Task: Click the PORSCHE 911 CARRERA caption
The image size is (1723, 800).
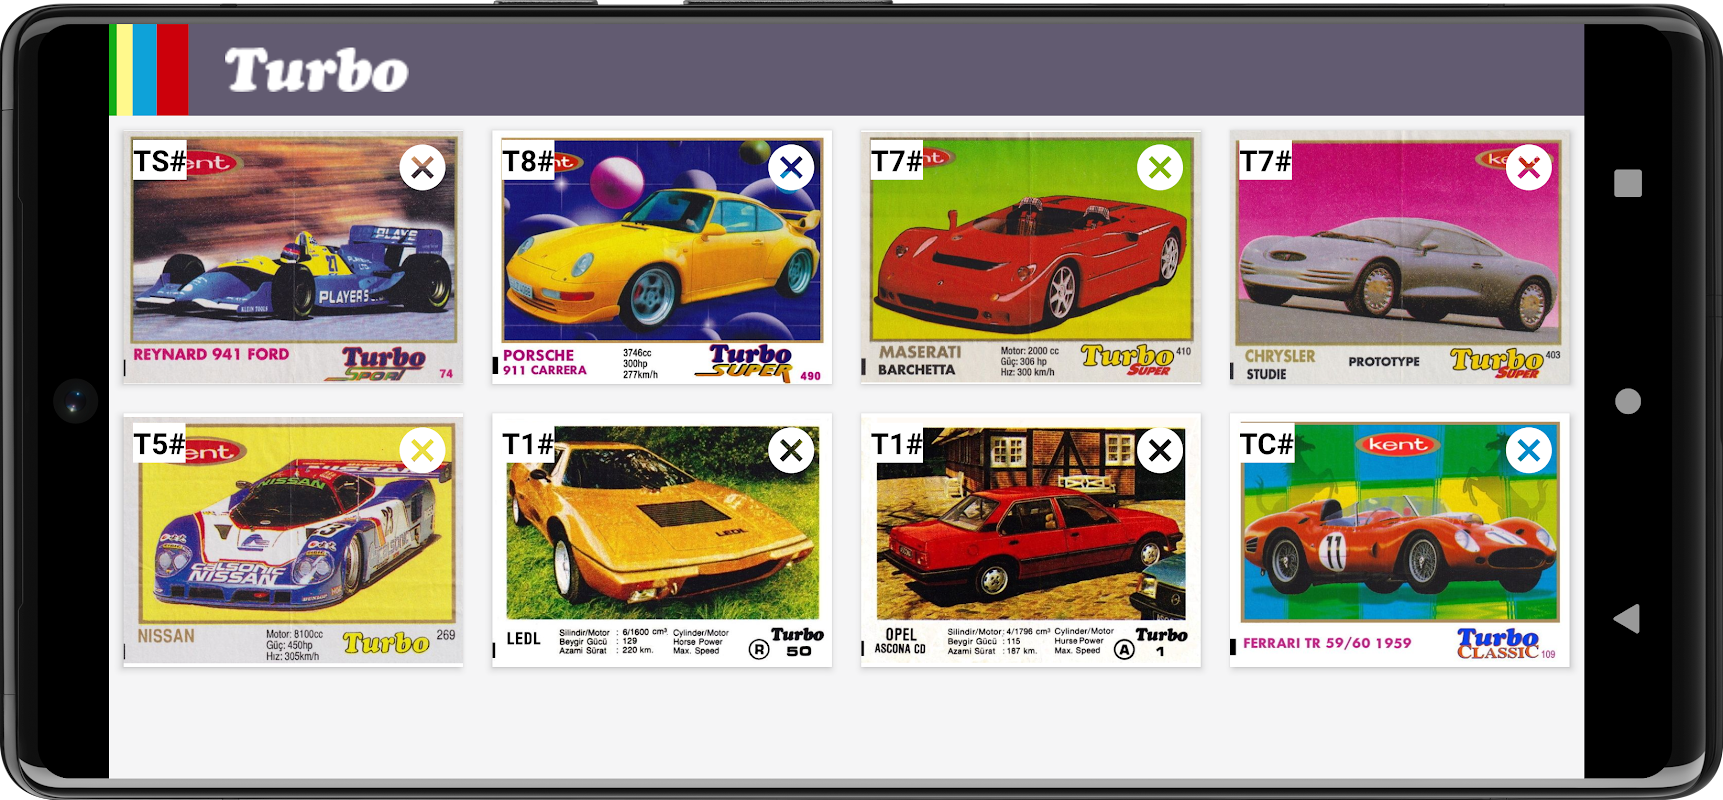Action: click(x=545, y=362)
